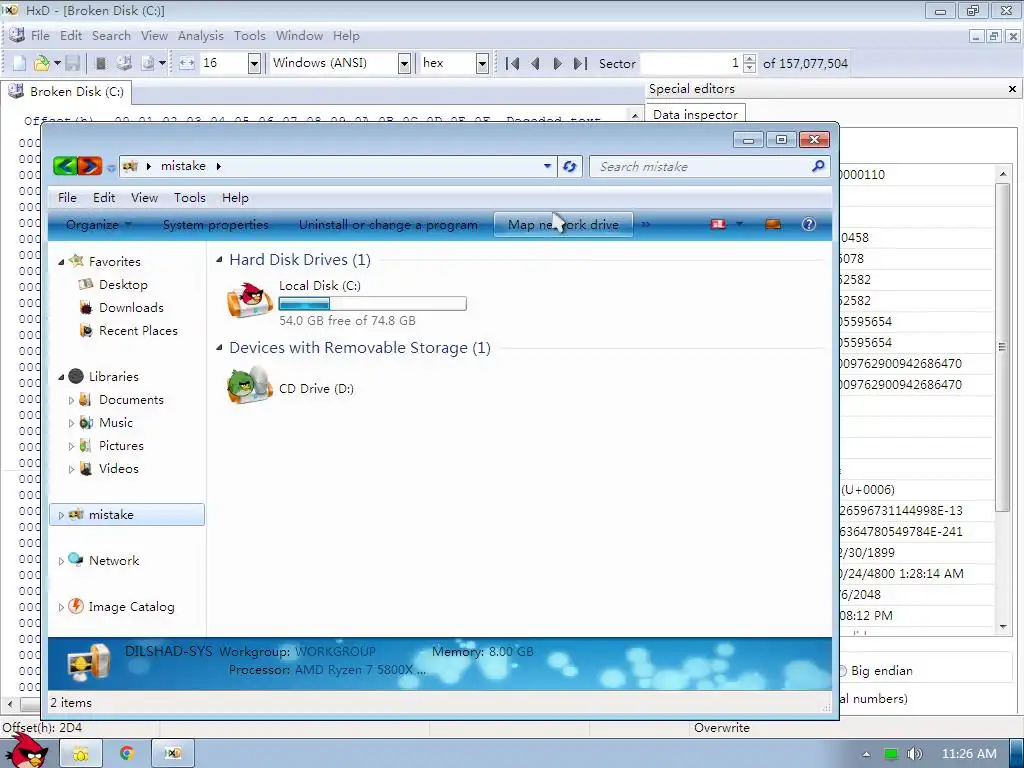The height and width of the screenshot is (768, 1024).
Task: Refresh the Explorer address bar
Action: (x=569, y=167)
